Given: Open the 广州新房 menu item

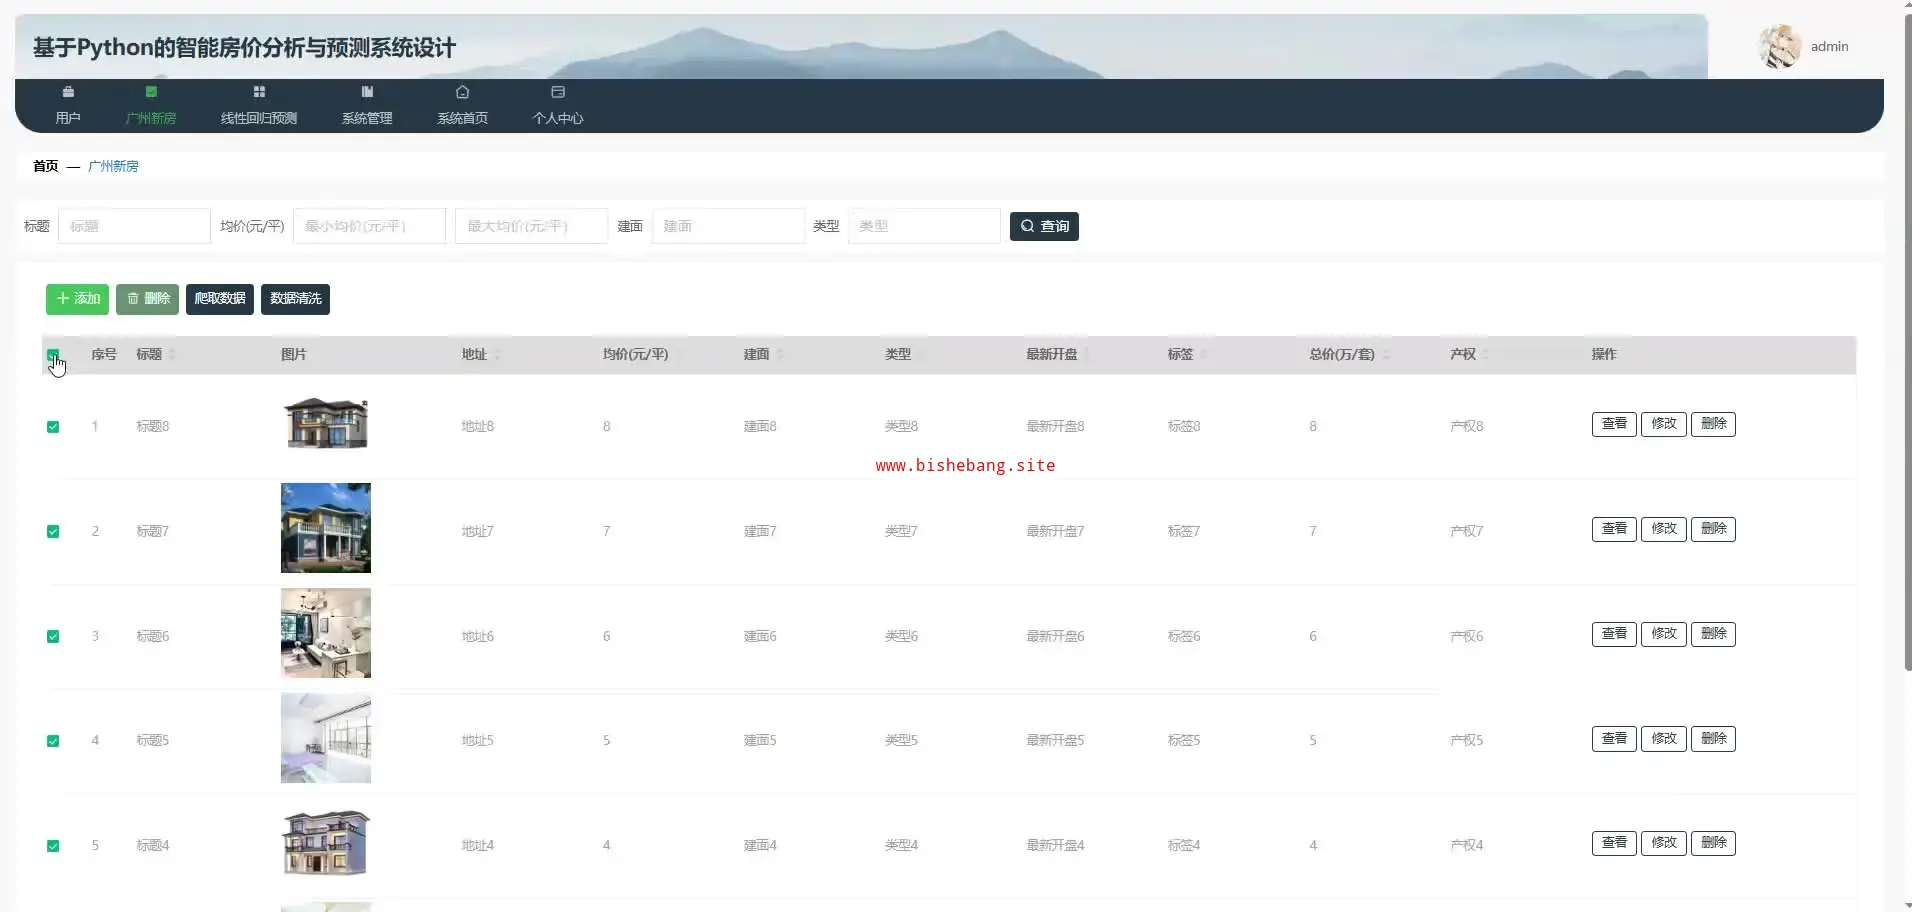Looking at the screenshot, I should tap(151, 105).
